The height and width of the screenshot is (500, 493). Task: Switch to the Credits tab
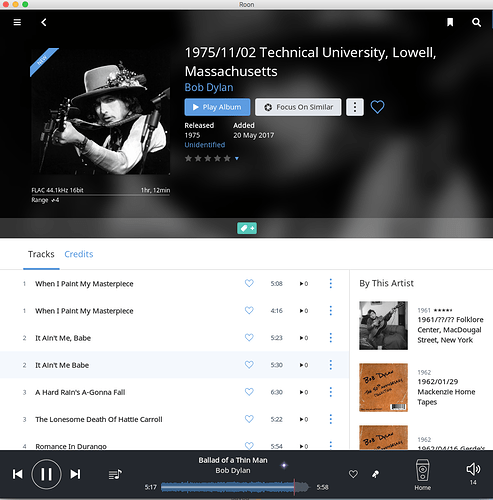pyautogui.click(x=79, y=254)
